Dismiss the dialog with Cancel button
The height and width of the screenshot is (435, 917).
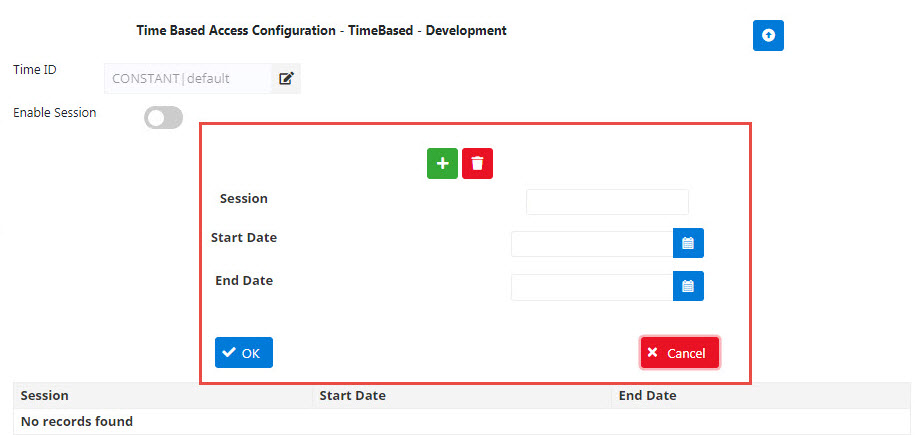680,353
